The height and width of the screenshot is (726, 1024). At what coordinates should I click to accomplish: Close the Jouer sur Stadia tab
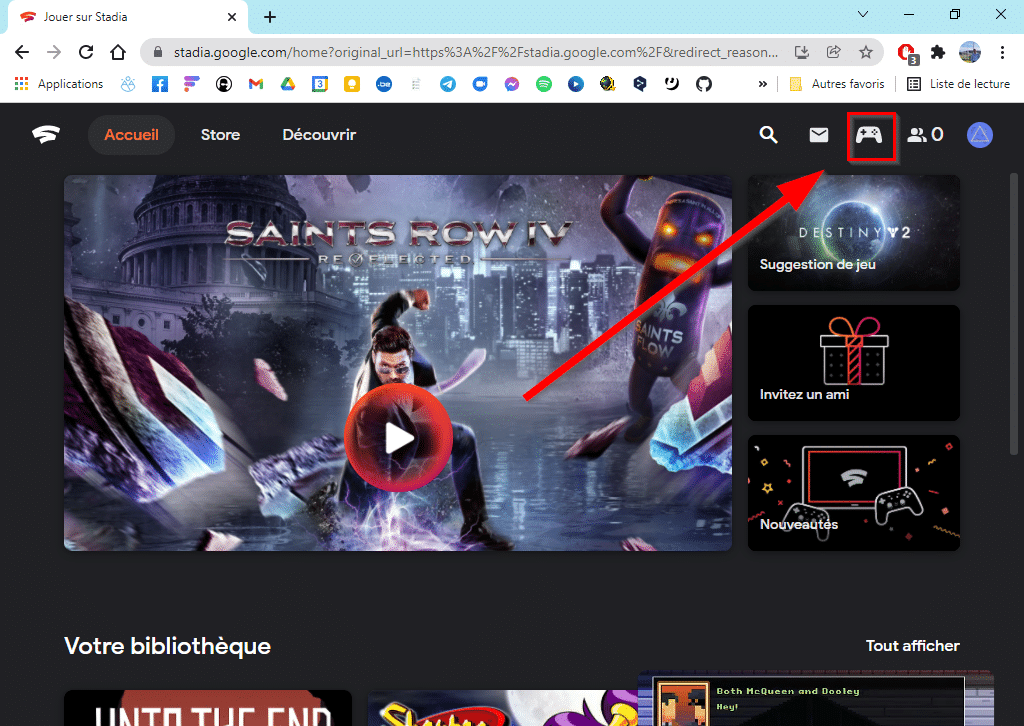click(x=232, y=17)
